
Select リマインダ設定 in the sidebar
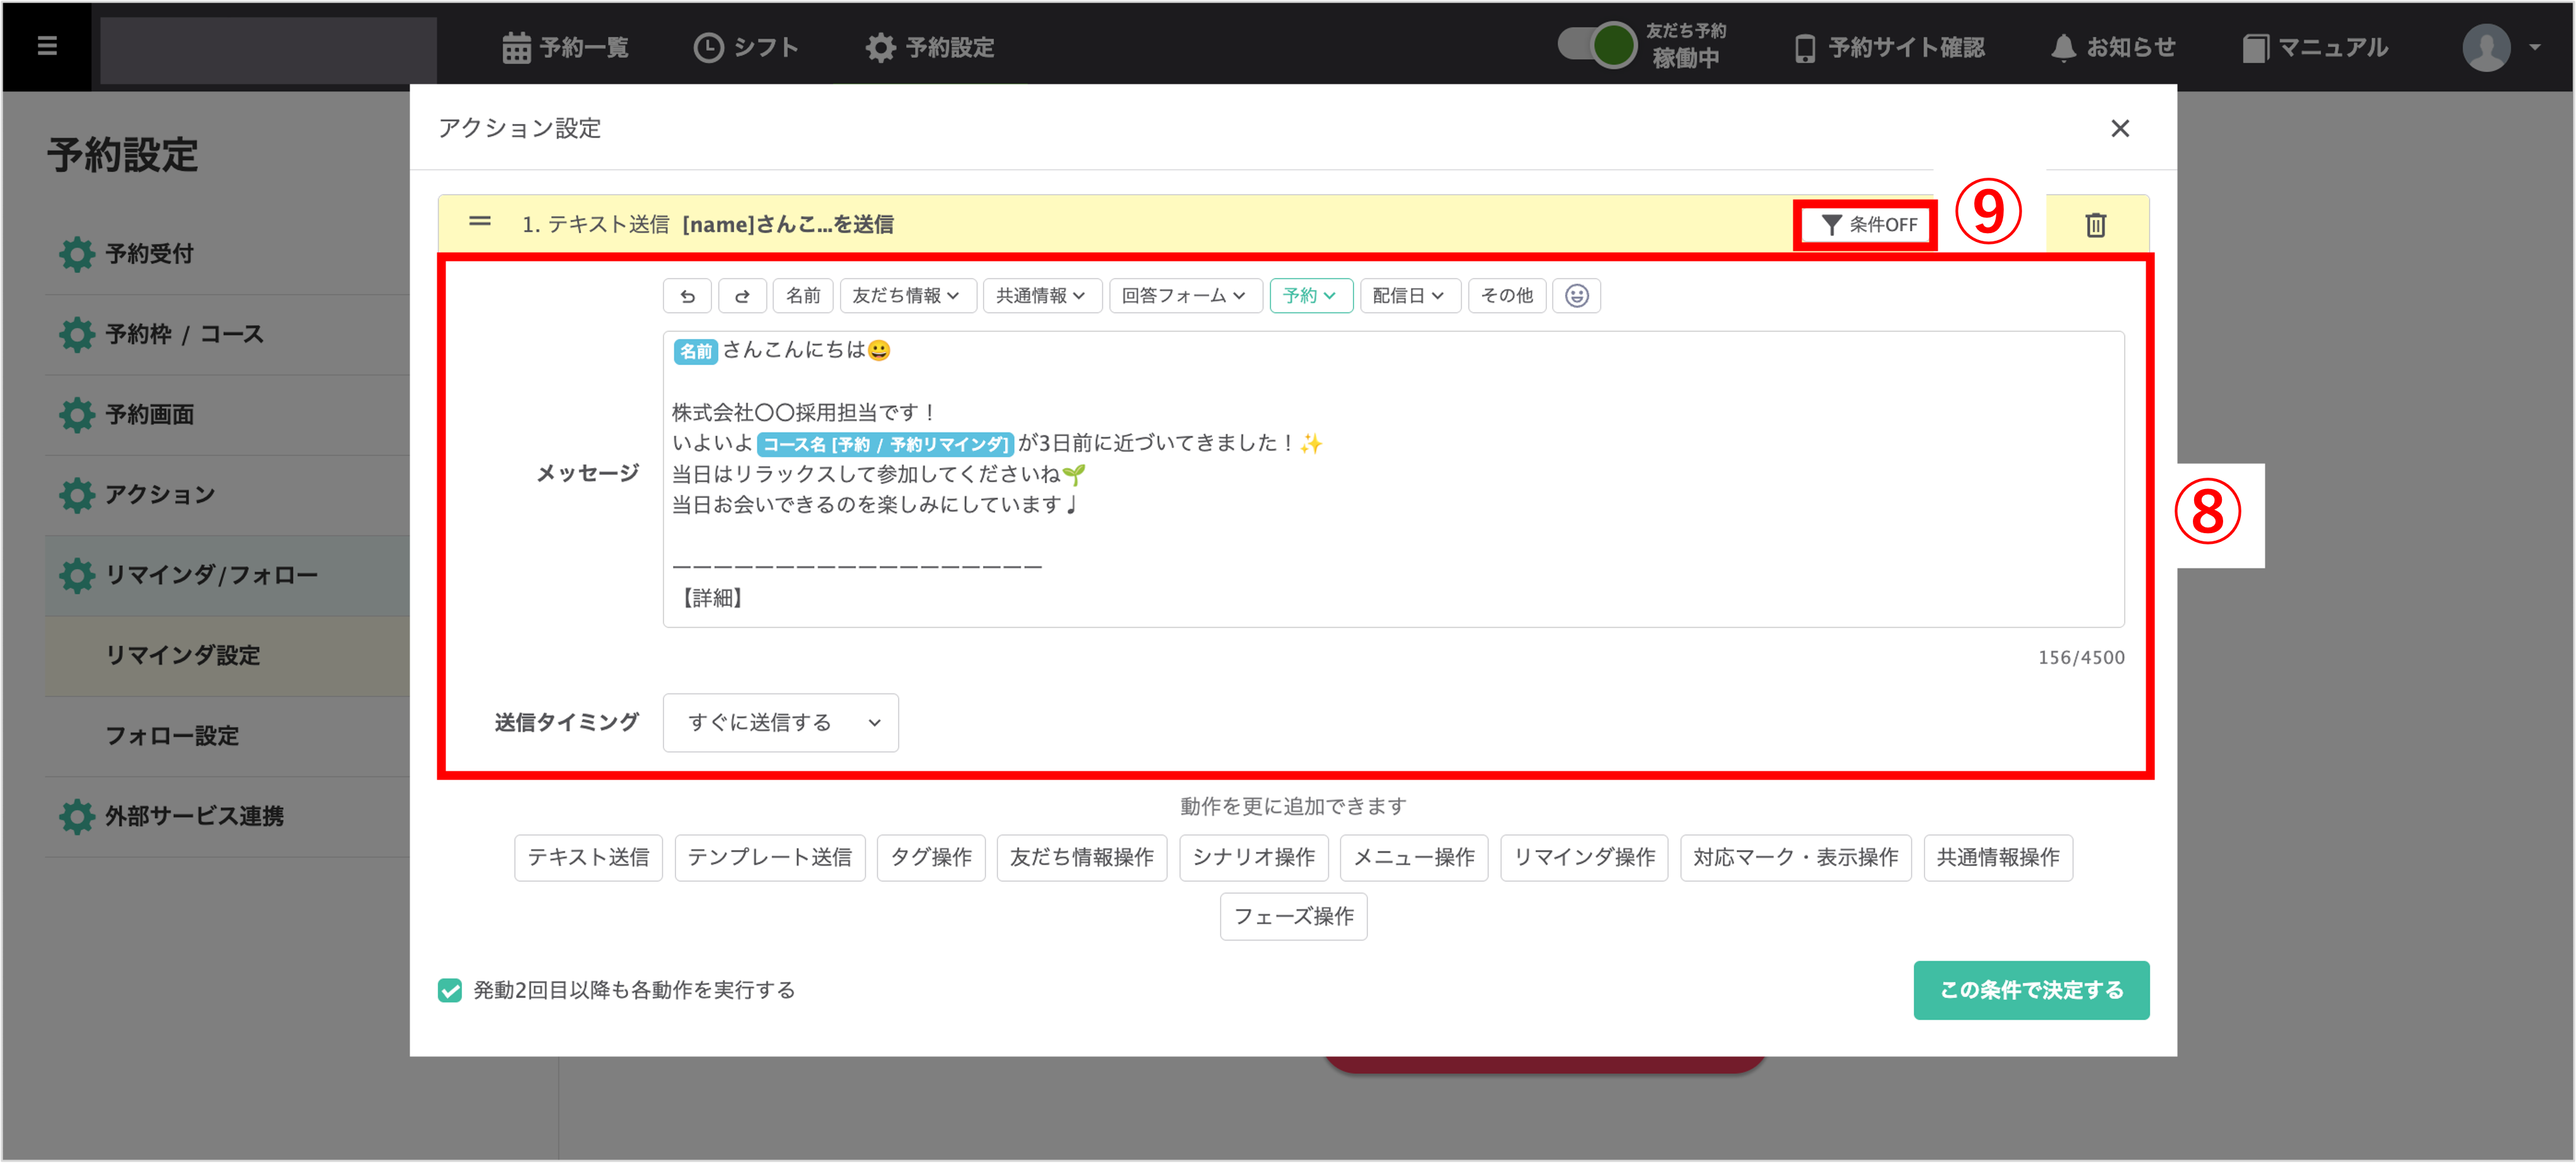(x=183, y=656)
